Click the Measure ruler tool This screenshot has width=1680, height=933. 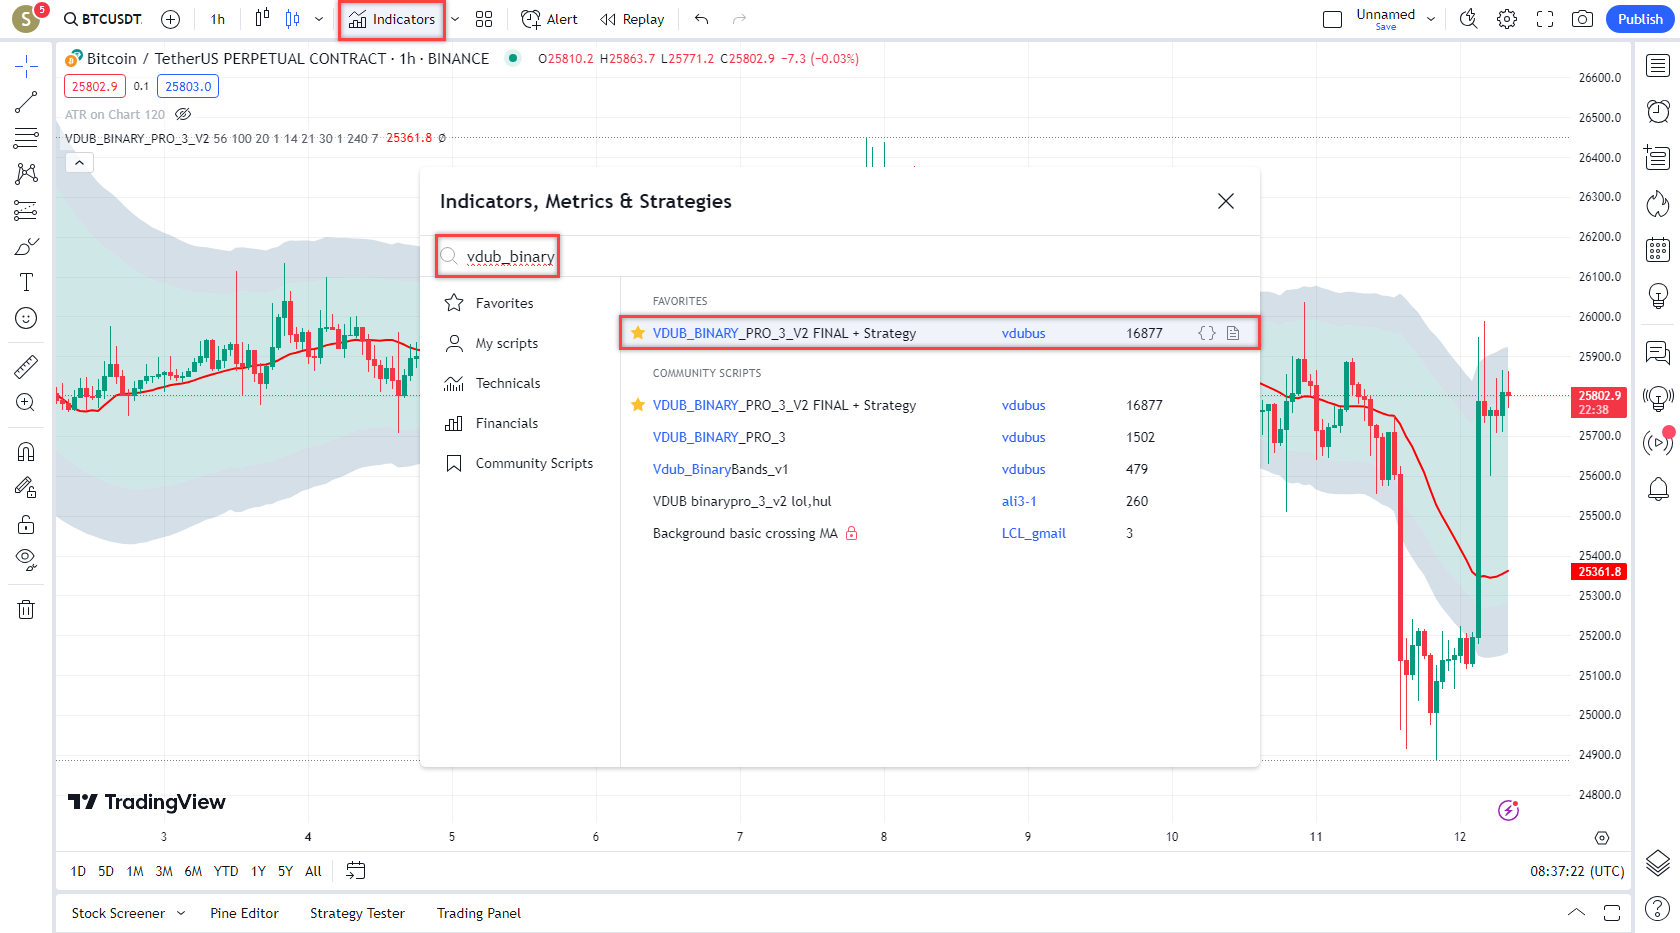(26, 367)
